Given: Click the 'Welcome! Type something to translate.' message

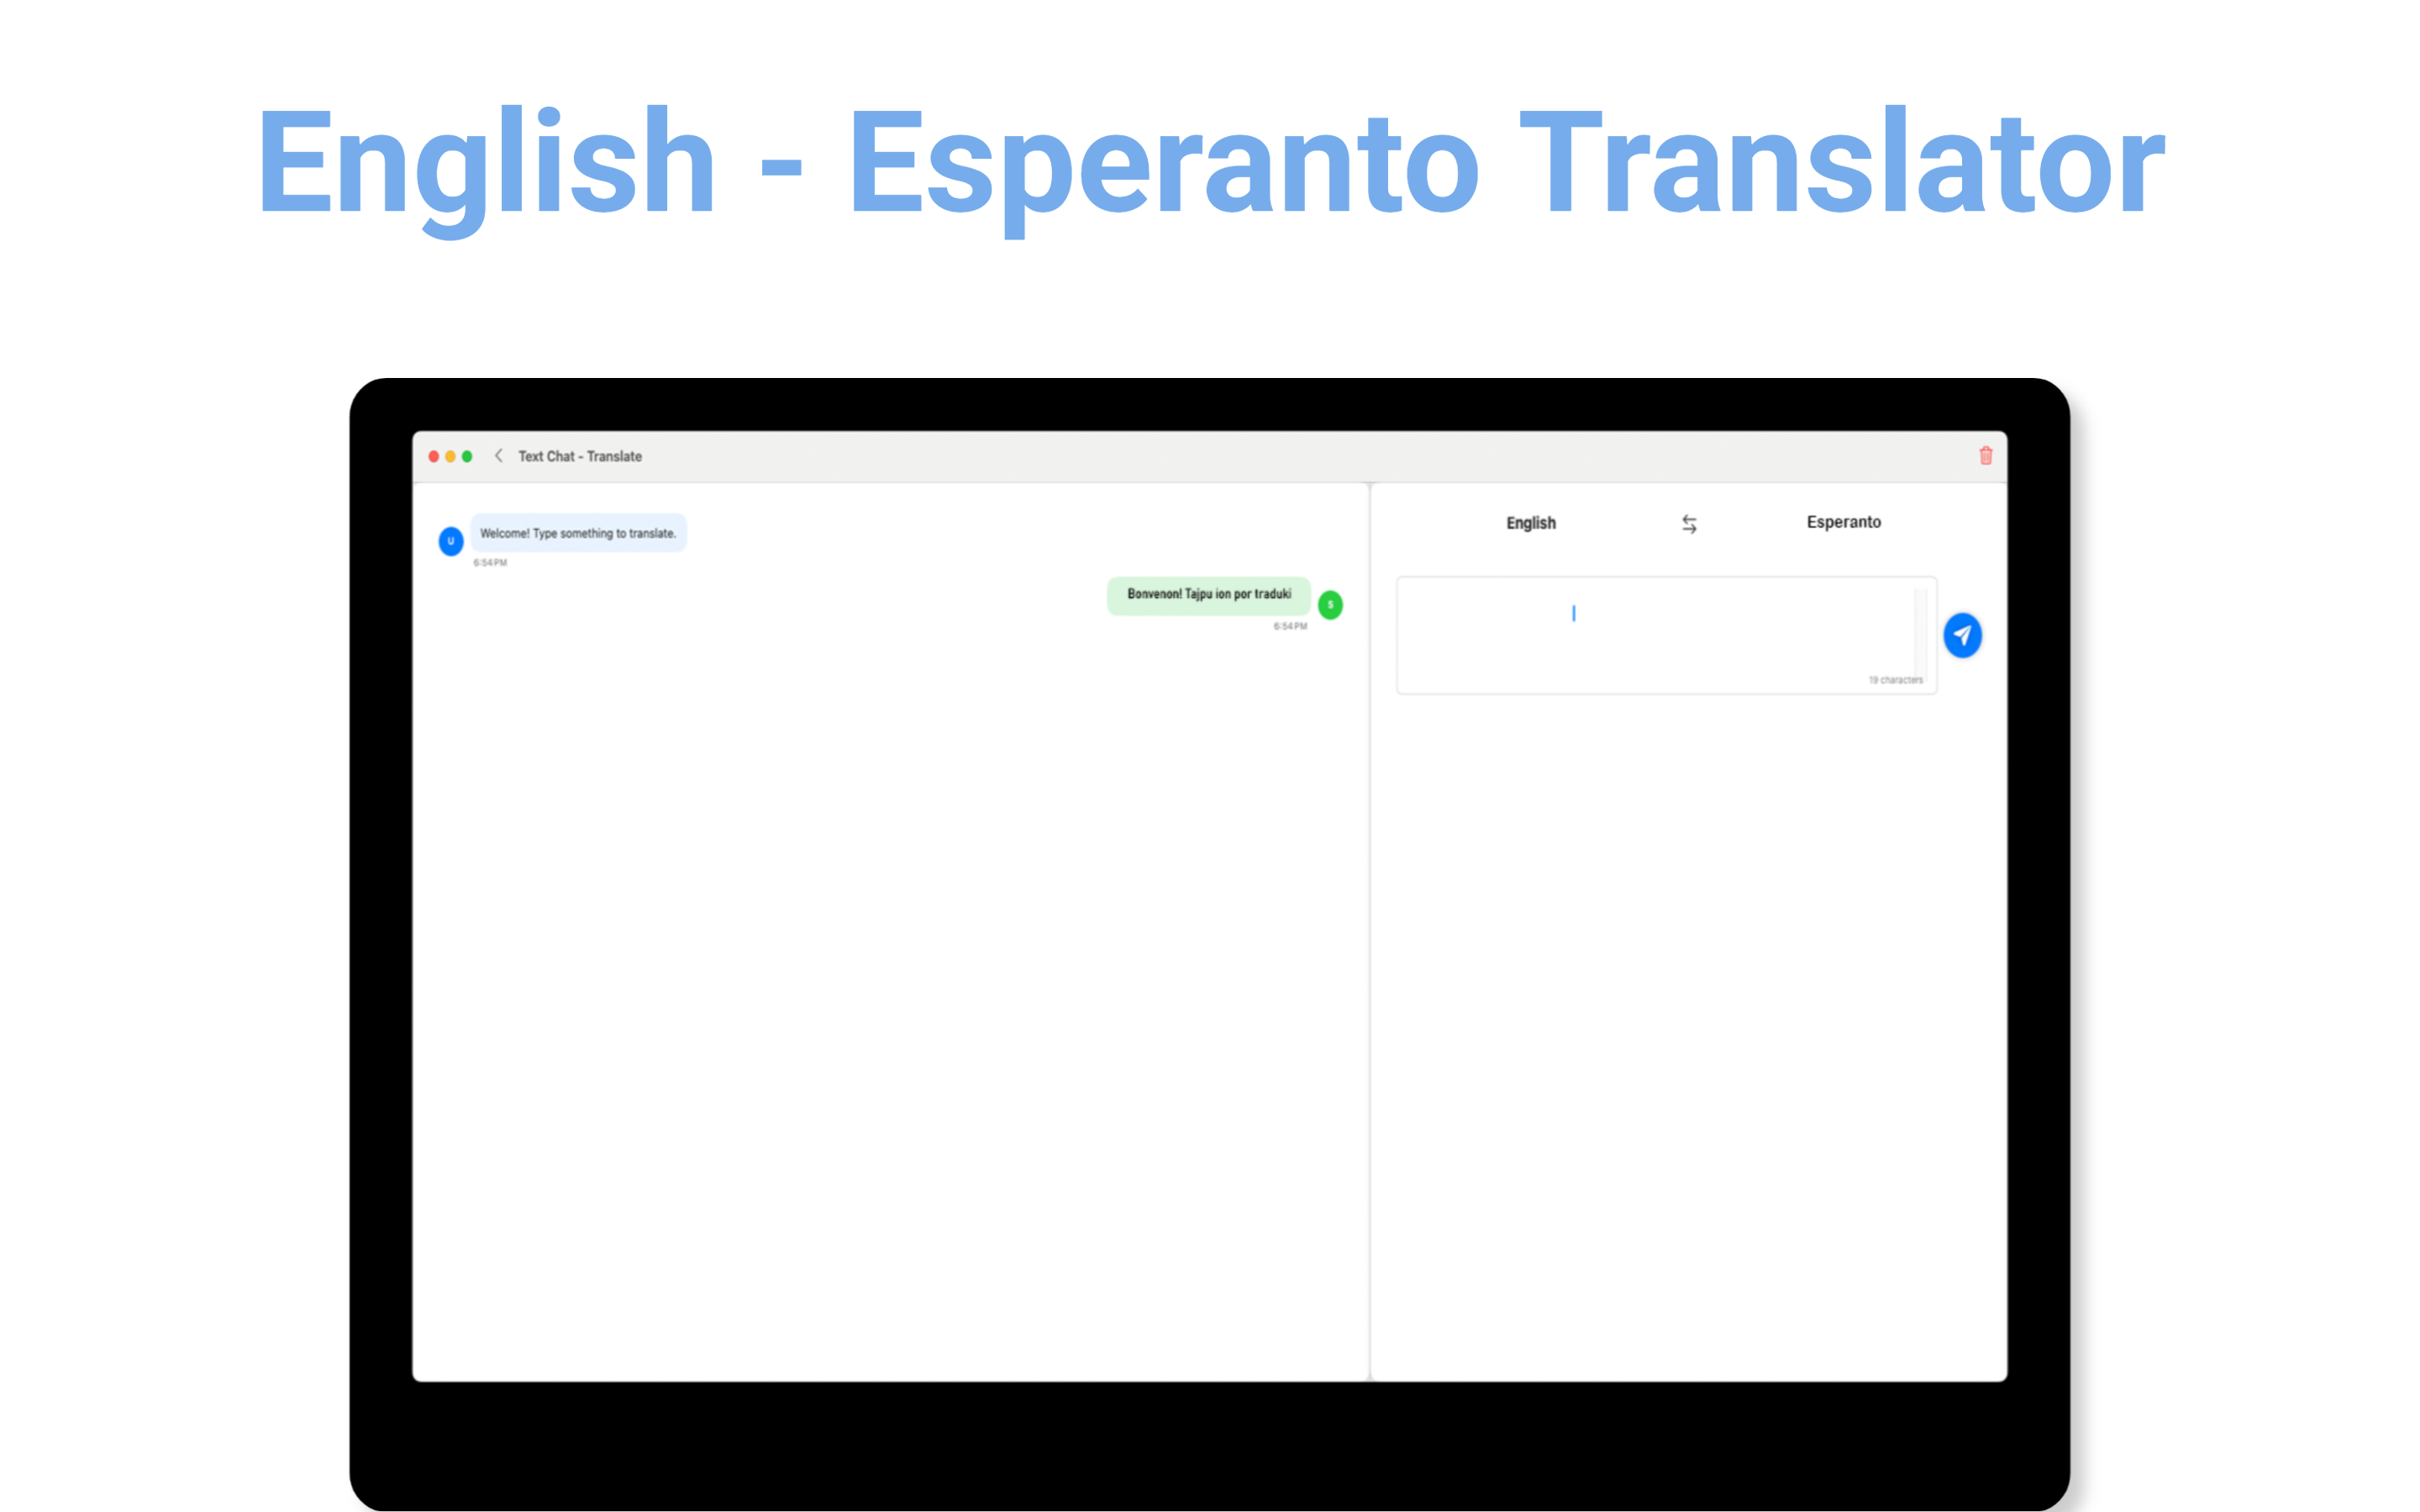Looking at the screenshot, I should (578, 533).
